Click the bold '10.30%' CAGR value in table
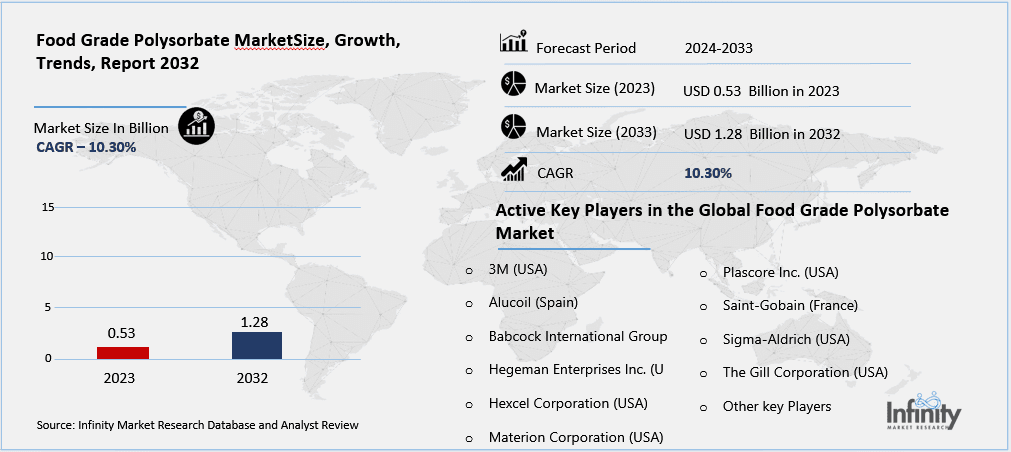Screen dimensions: 1011x452 point(707,173)
